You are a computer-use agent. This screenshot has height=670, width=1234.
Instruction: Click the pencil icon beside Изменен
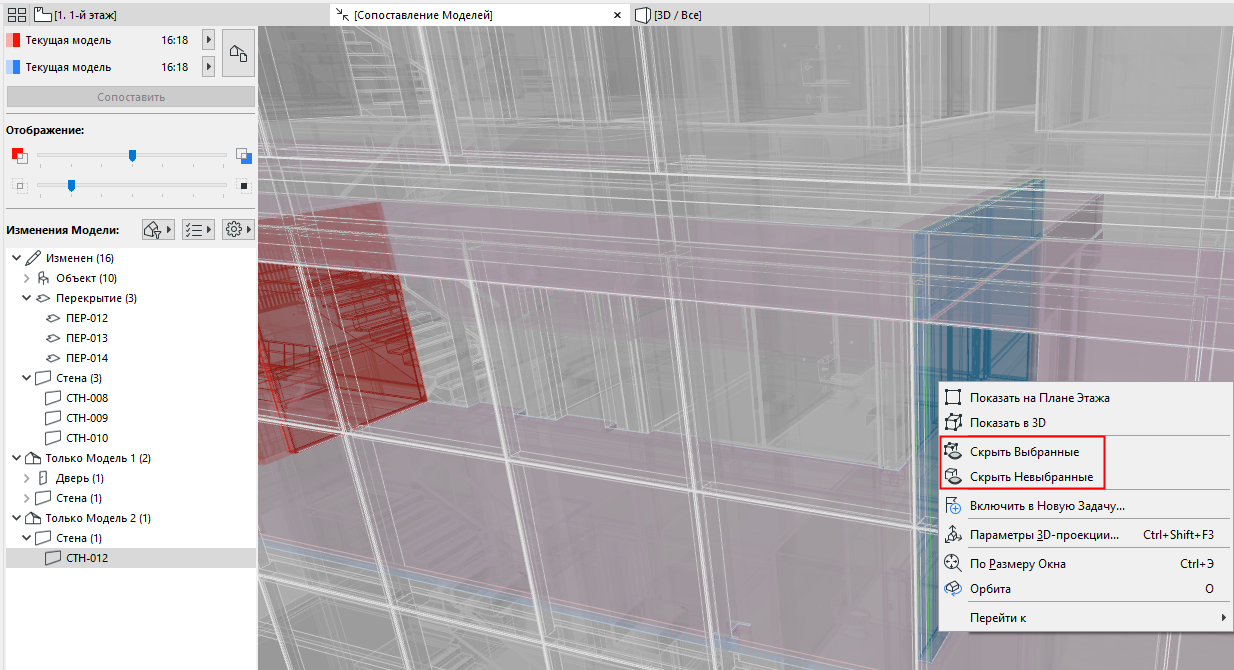click(x=33, y=258)
